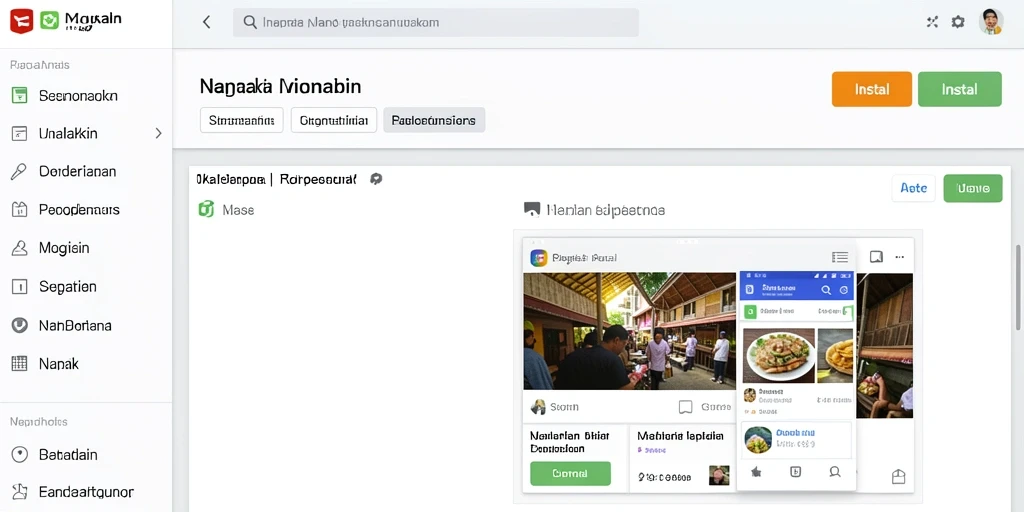The height and width of the screenshot is (512, 1024).
Task: Open Seenonaokn in sidebar
Action: (78, 96)
